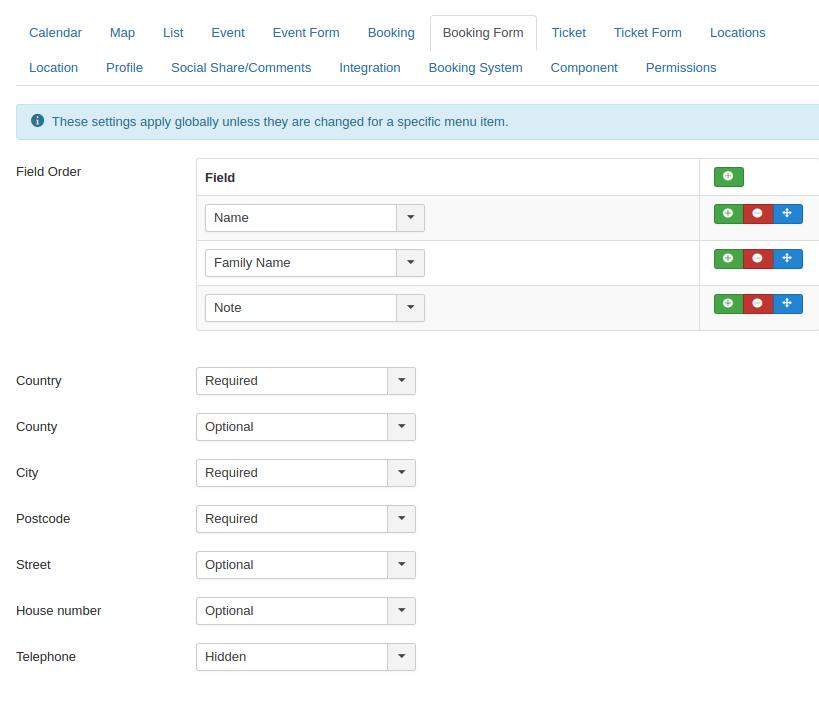The height and width of the screenshot is (706, 819).
Task: Select the Social Share/Comments tab
Action: [240, 68]
